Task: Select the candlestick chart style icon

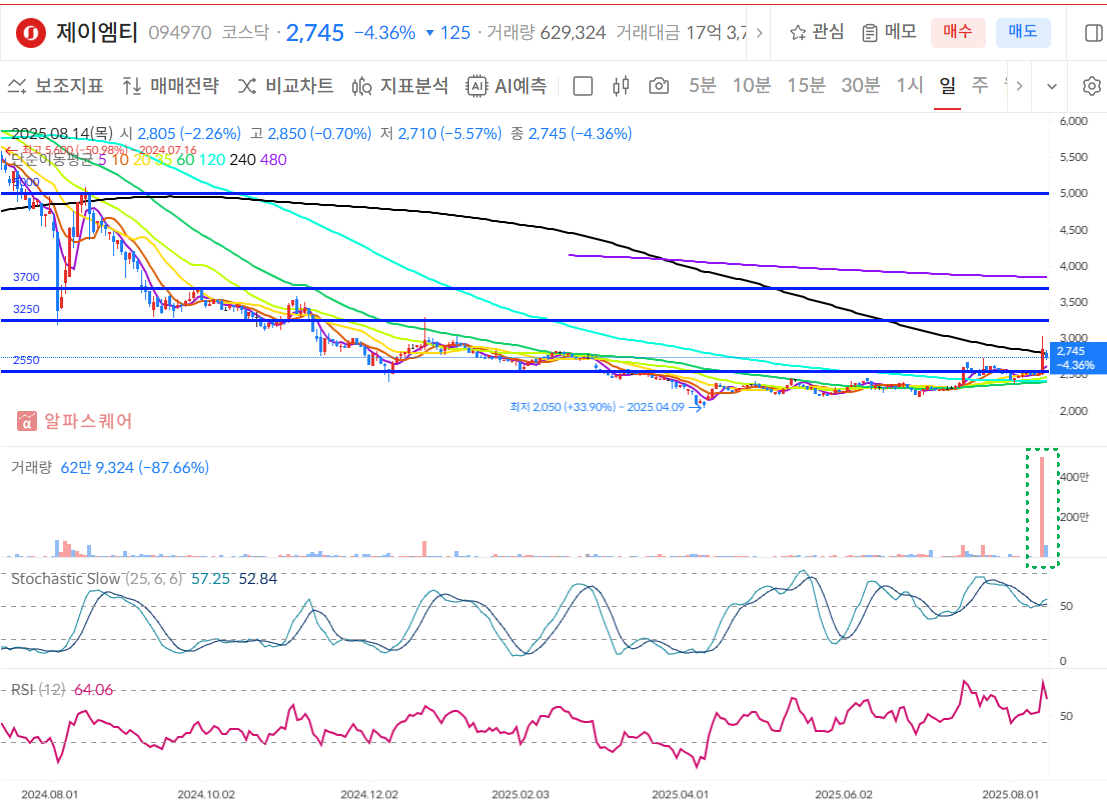Action: click(x=621, y=86)
